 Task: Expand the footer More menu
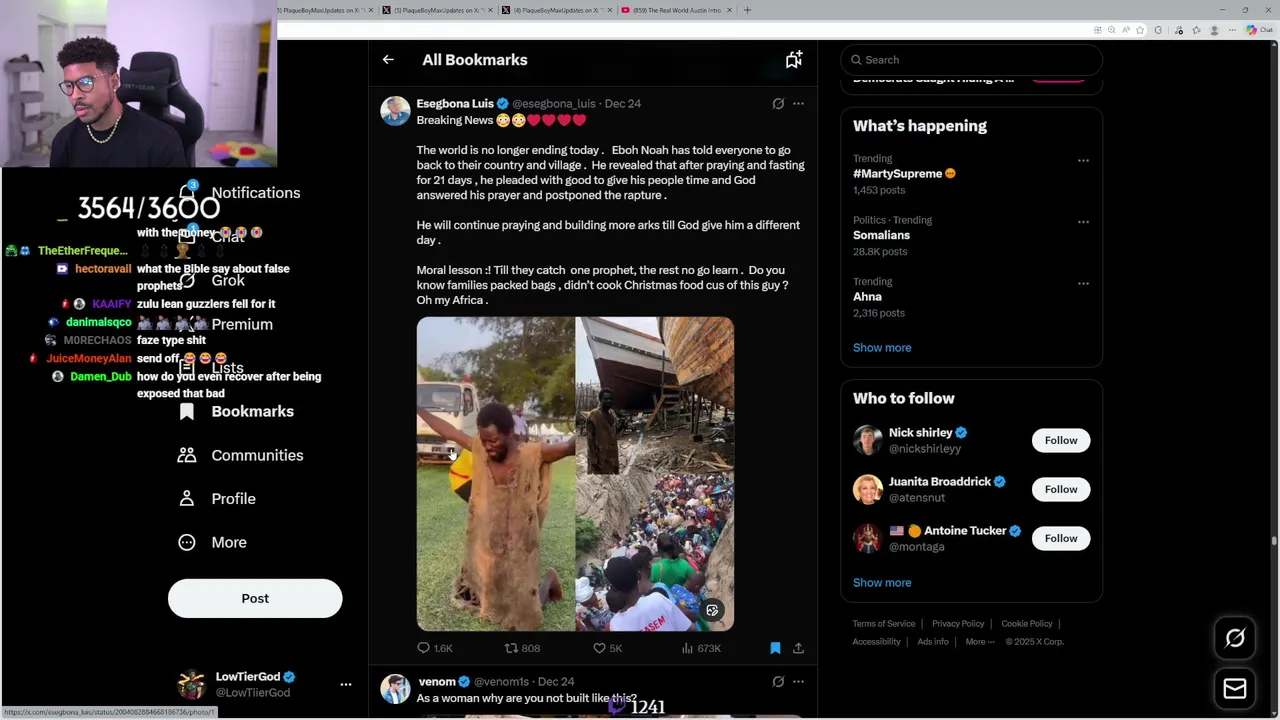point(980,642)
